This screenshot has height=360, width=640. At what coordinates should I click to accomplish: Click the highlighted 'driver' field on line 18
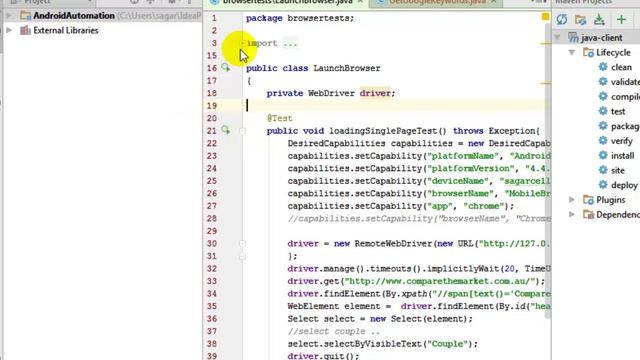[x=375, y=93]
